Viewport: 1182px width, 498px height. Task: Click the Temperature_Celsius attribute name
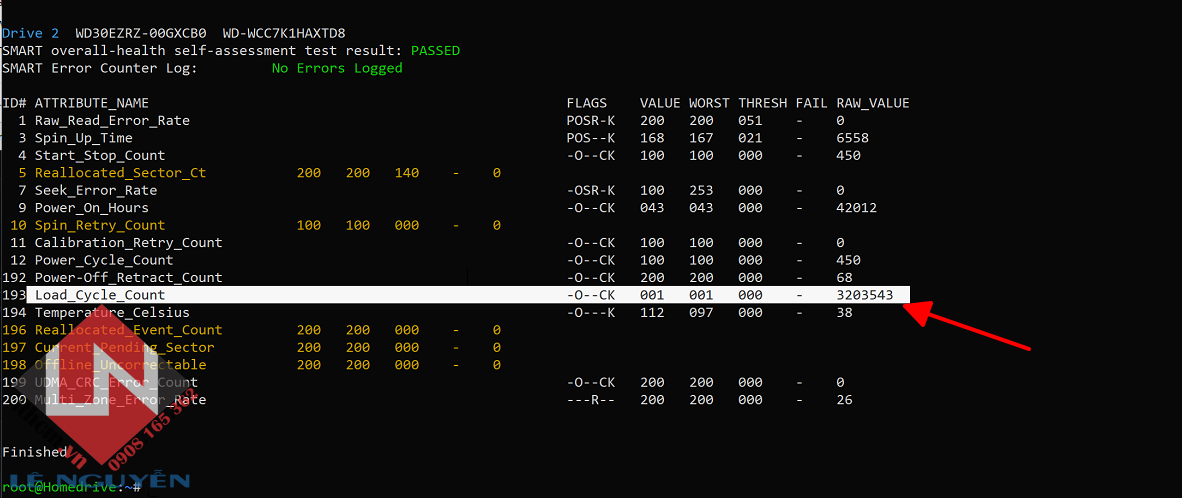tap(112, 313)
